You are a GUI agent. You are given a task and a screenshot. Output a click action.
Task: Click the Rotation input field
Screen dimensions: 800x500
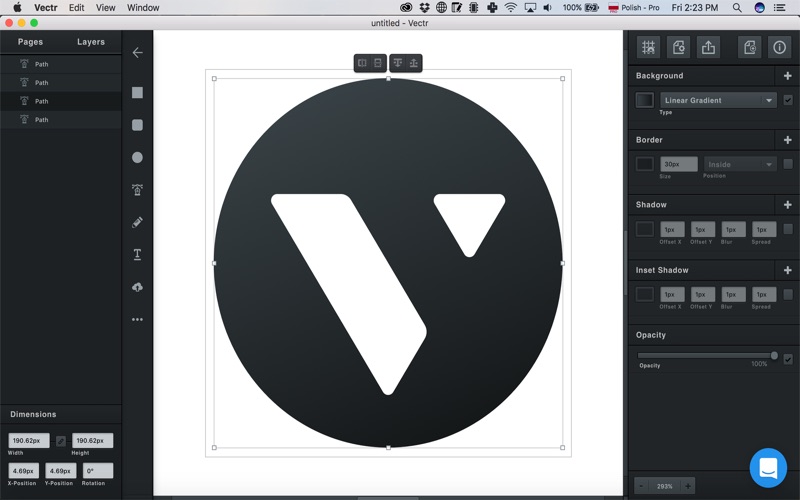[97, 471]
